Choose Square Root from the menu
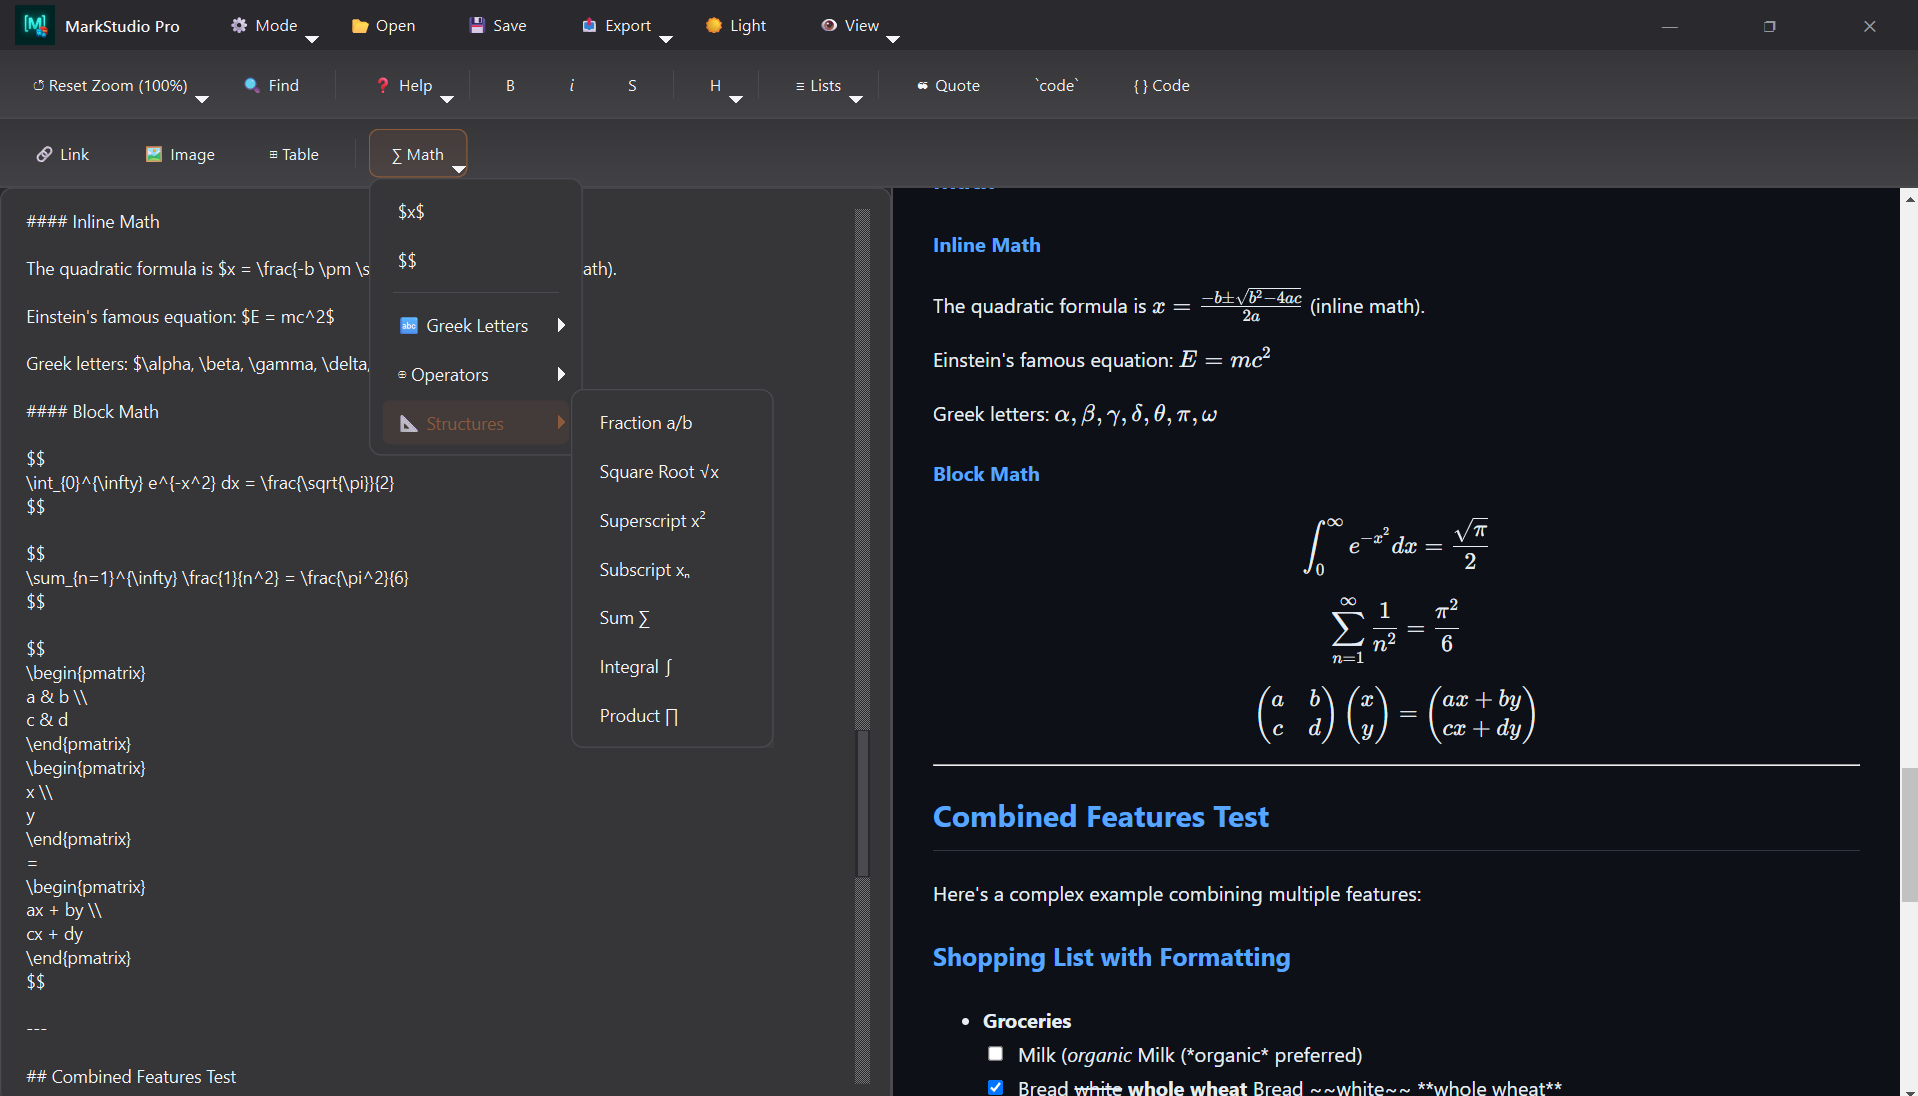The width and height of the screenshot is (1918, 1096). pos(658,471)
